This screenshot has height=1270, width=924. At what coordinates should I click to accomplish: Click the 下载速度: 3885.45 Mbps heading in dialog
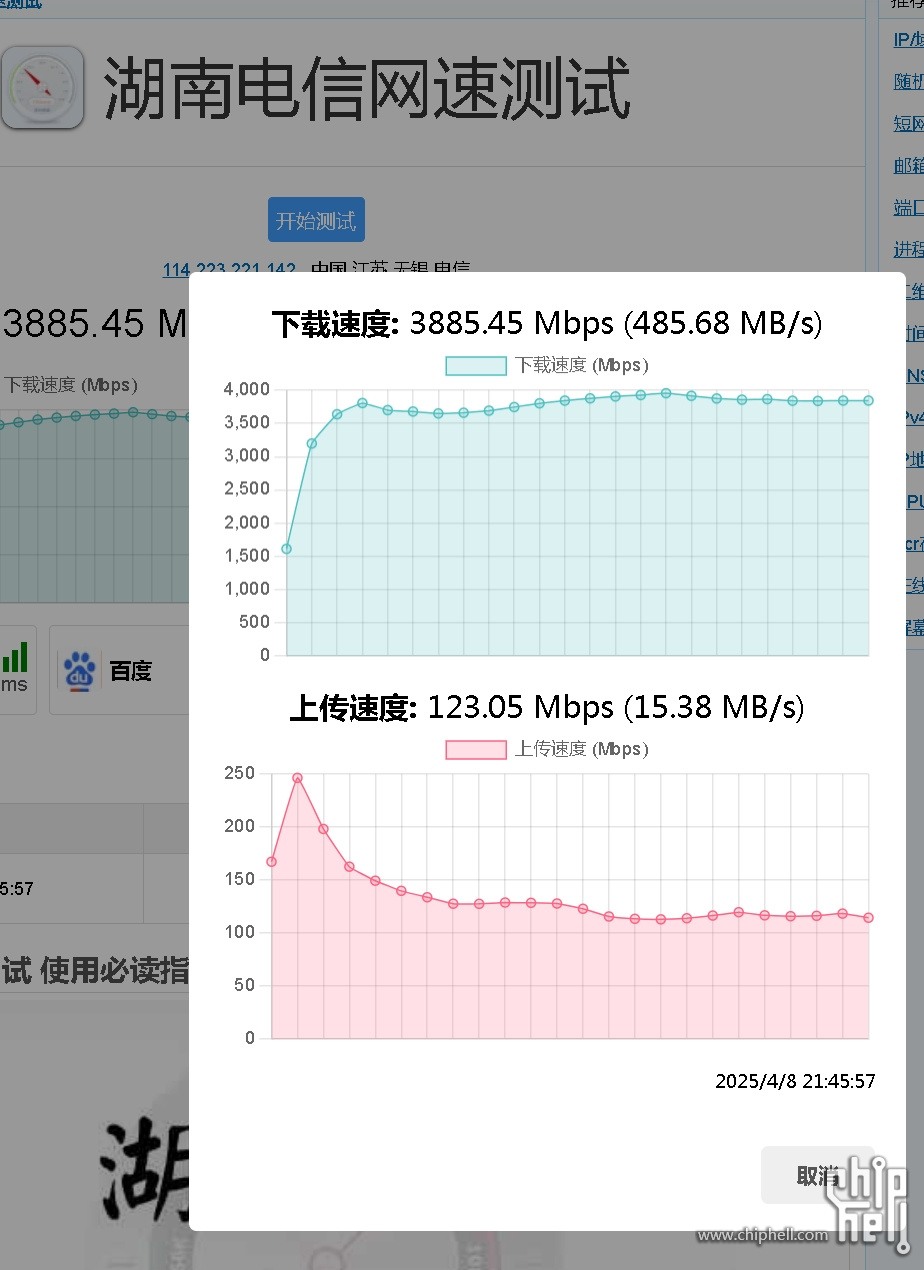coord(547,324)
